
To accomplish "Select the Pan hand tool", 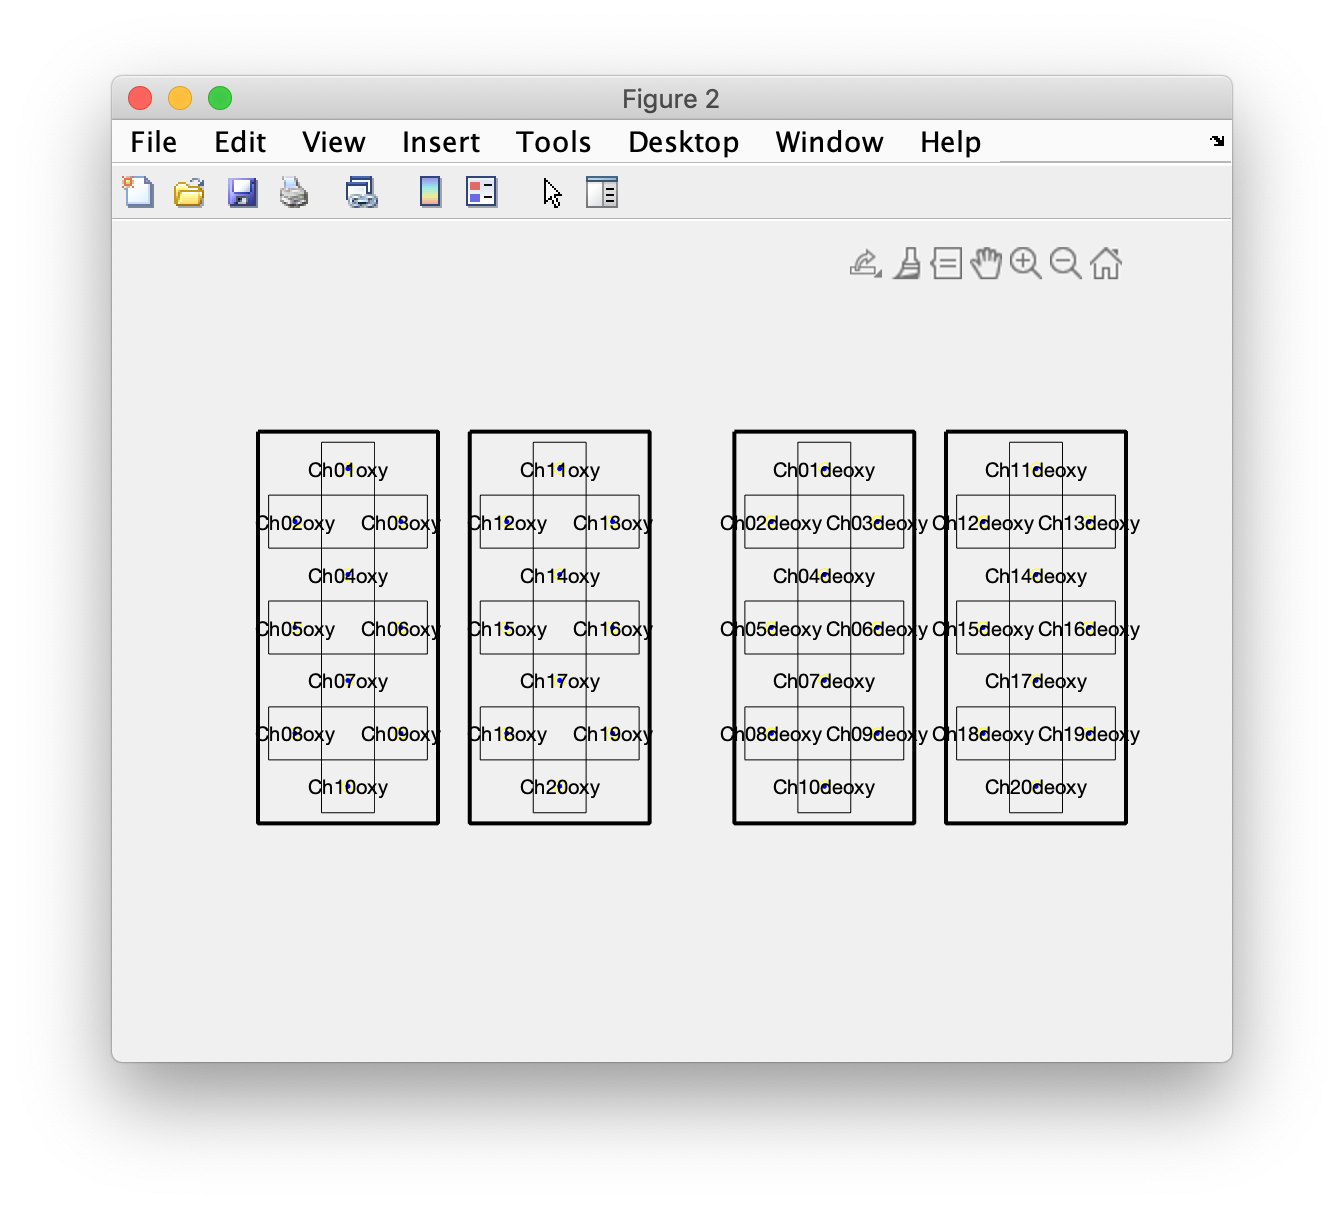I will tap(986, 264).
